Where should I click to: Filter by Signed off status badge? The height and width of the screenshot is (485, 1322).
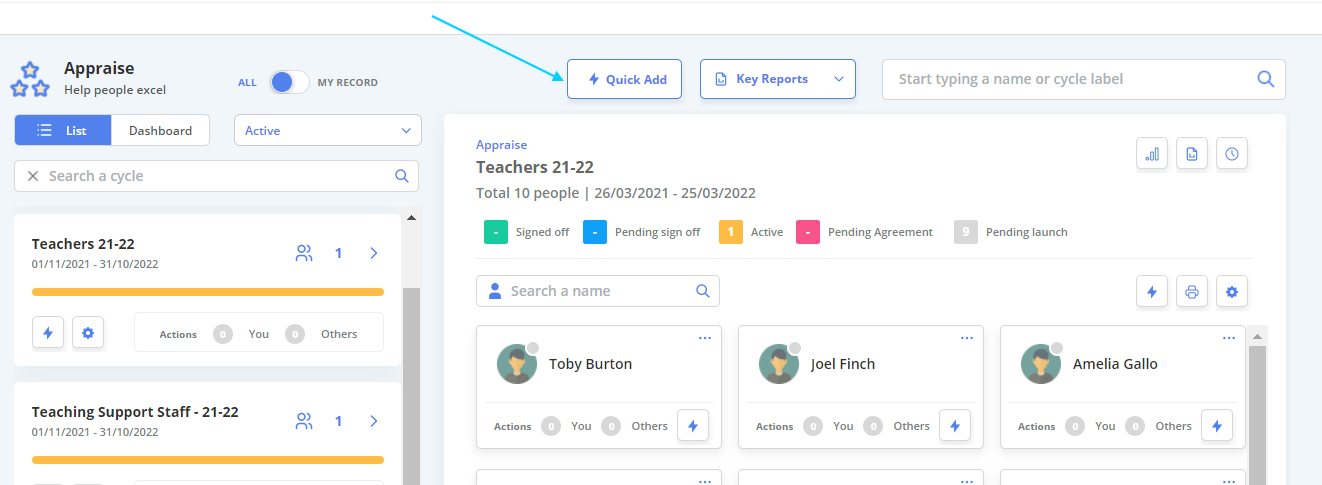tap(494, 232)
